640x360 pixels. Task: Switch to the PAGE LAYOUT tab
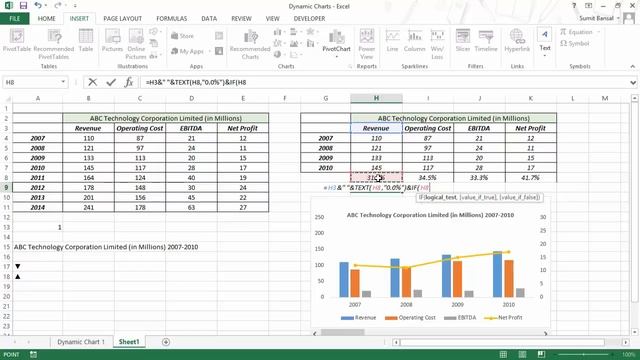[x=122, y=19]
